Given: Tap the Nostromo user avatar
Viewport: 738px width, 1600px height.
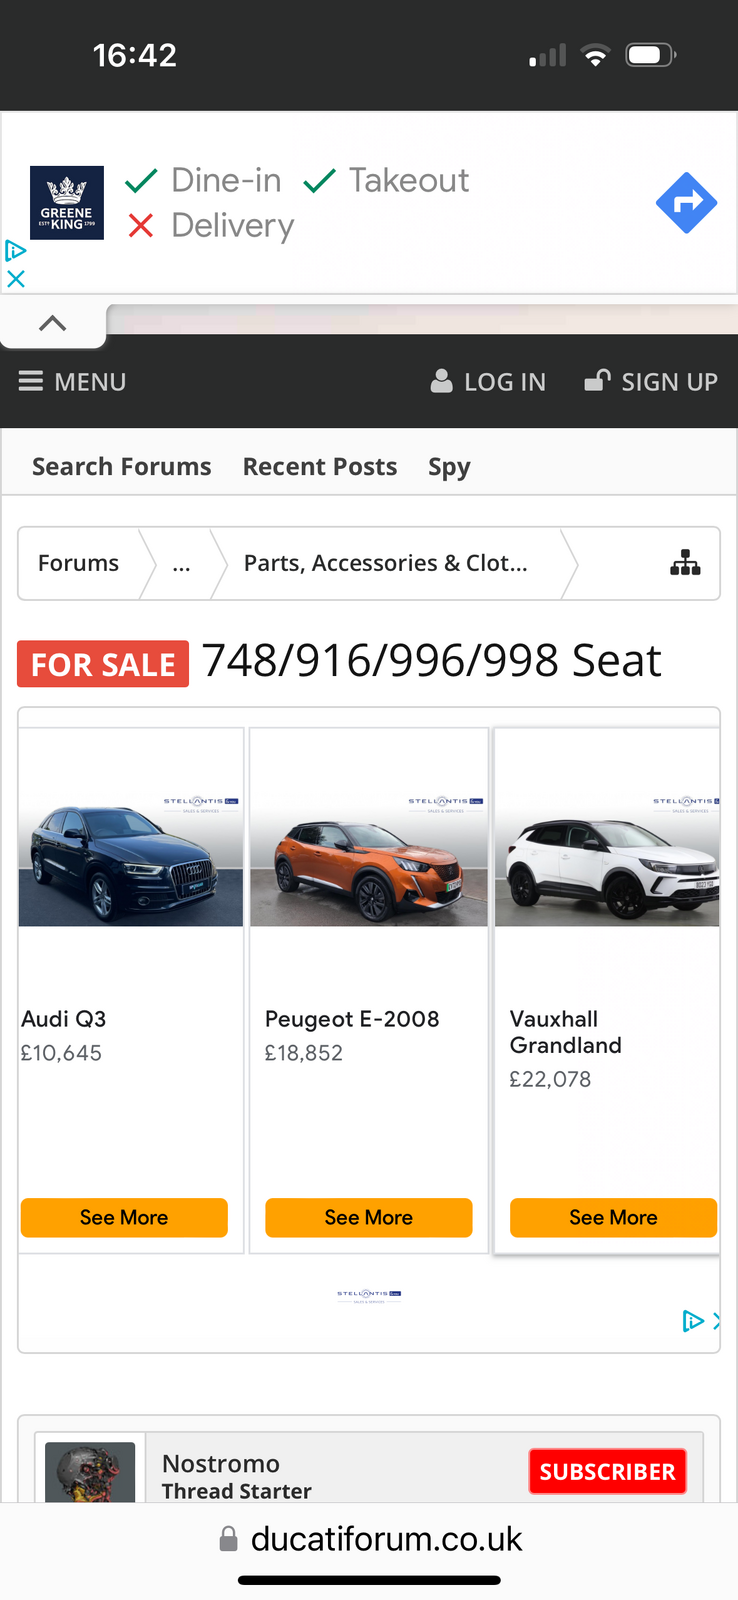Looking at the screenshot, I should (x=90, y=1472).
